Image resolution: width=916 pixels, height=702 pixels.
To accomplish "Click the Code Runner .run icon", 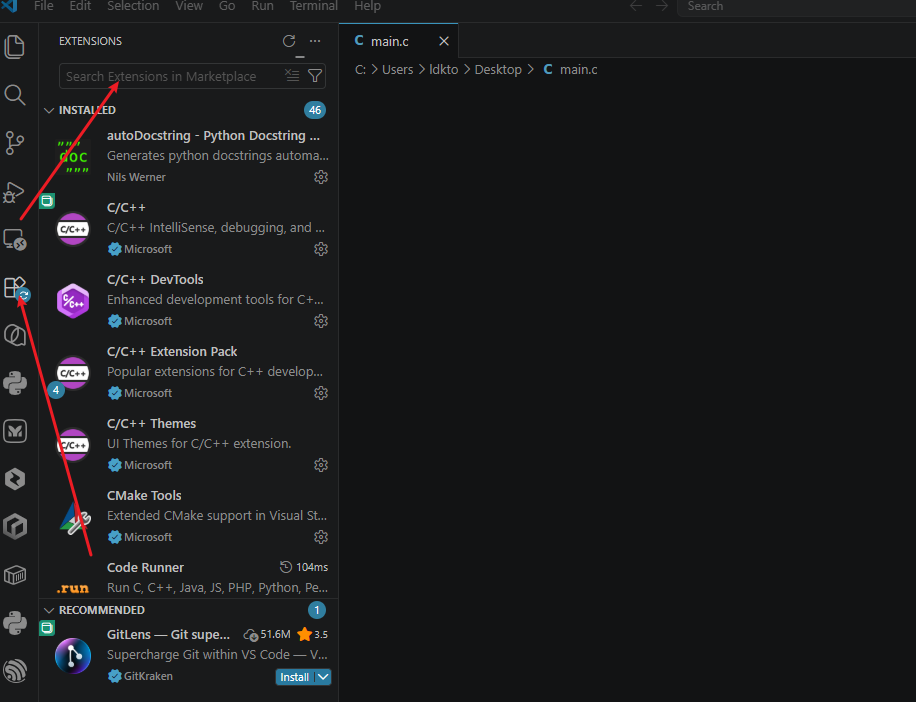I will coord(73,588).
